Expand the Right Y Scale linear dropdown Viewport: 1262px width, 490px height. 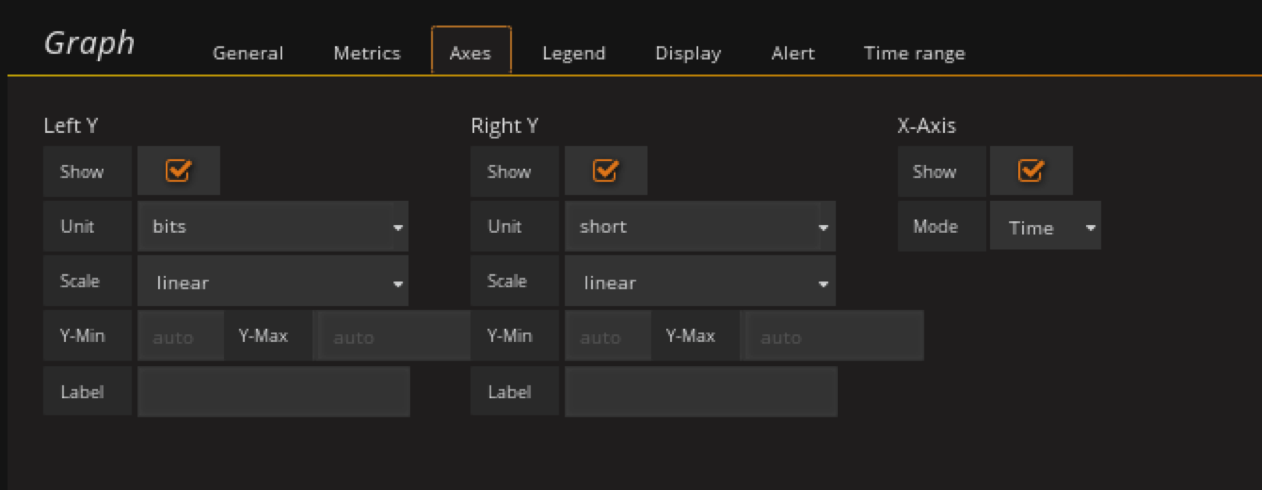point(700,283)
